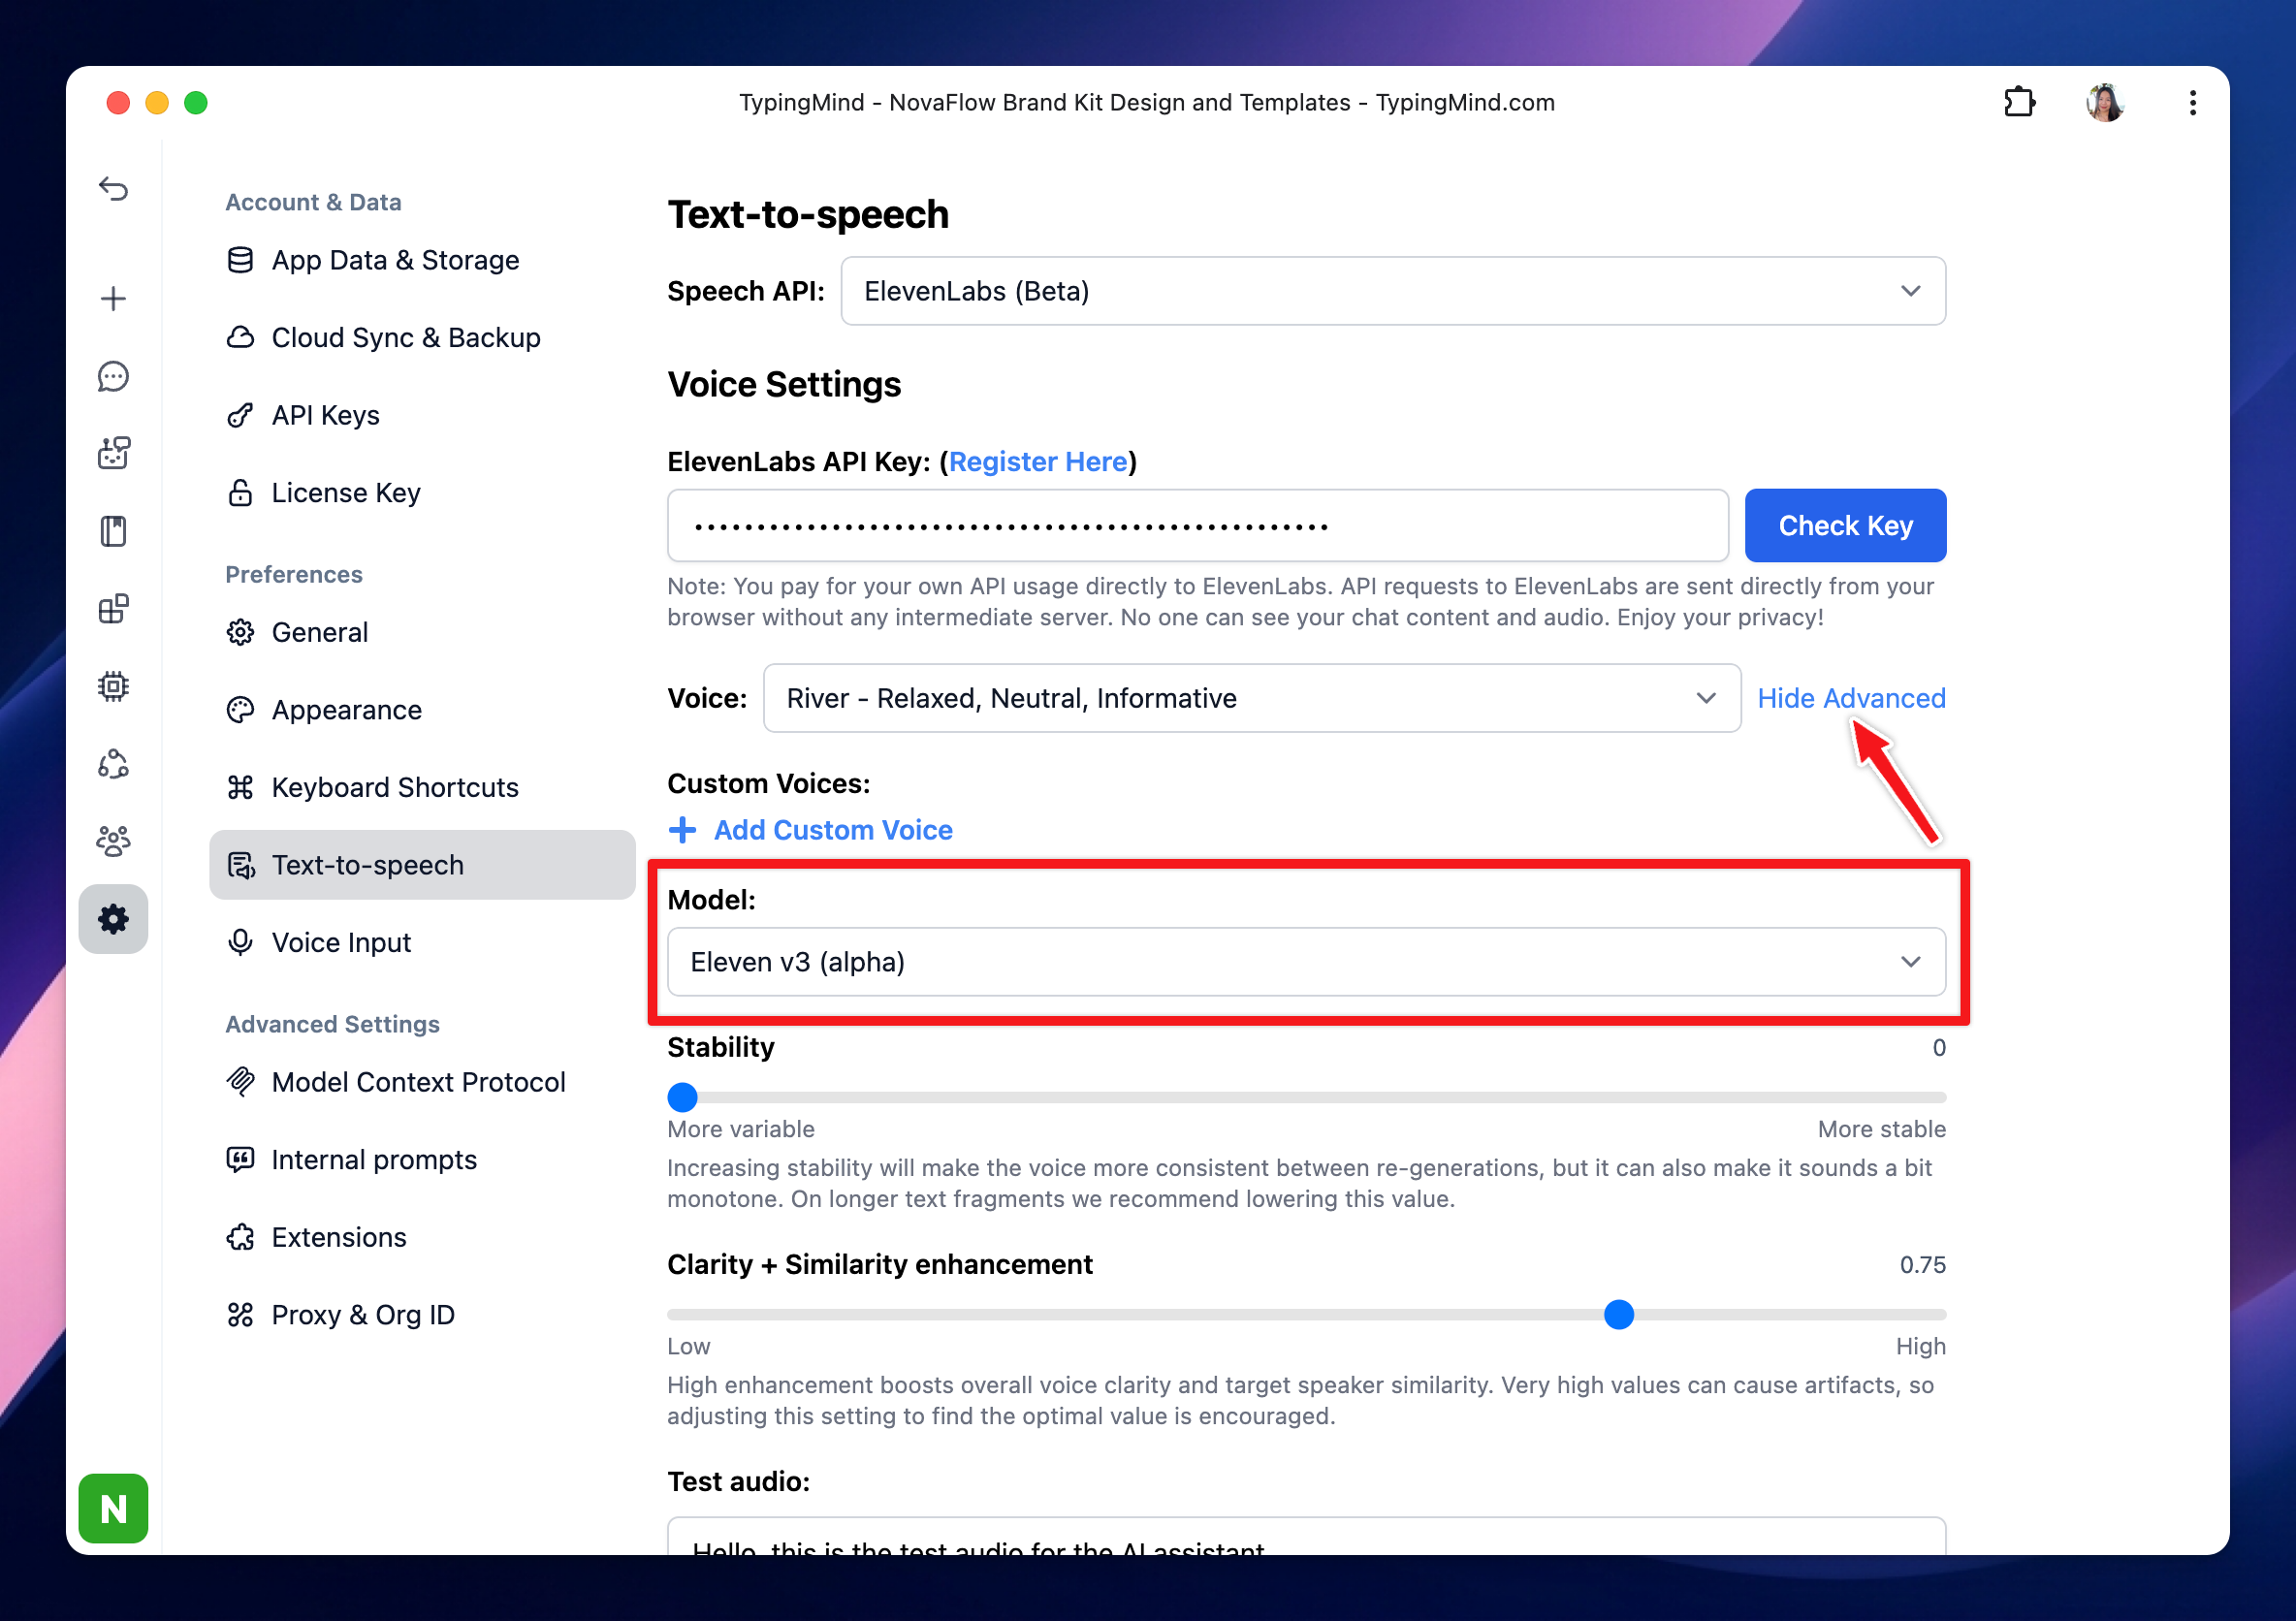The height and width of the screenshot is (1621, 2296).
Task: Open the Model dropdown showing Eleven v3
Action: tap(1306, 962)
